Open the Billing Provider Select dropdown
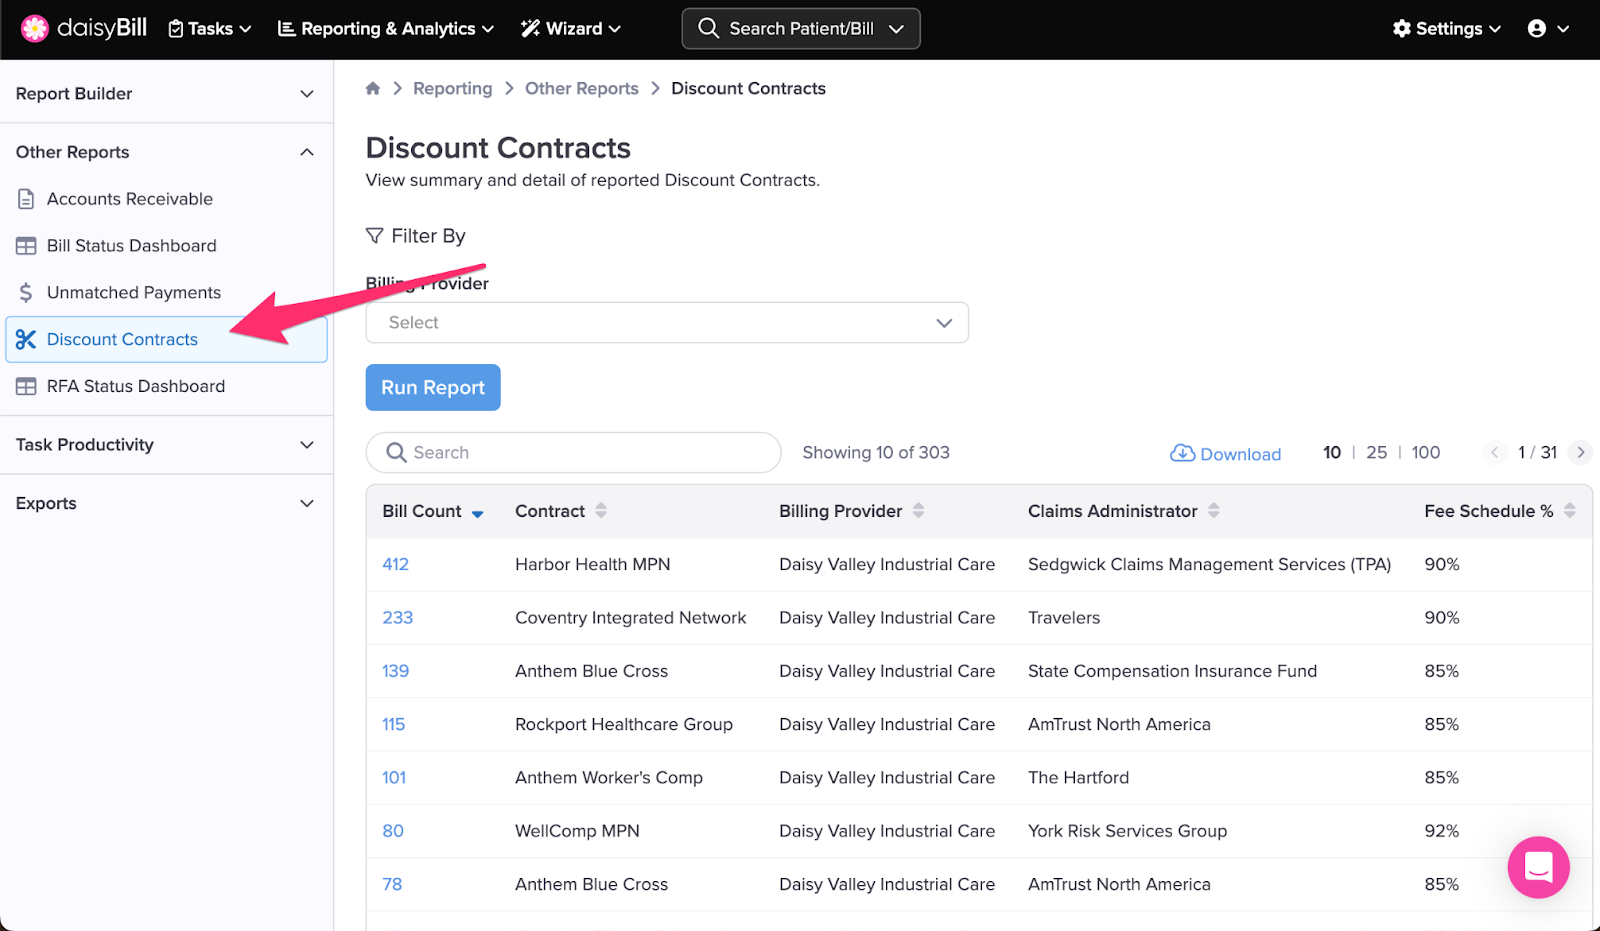 click(667, 323)
